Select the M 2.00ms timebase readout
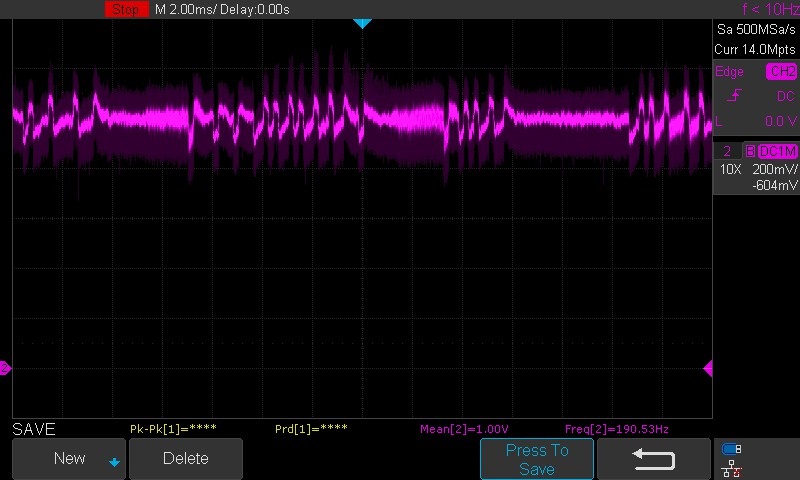The width and height of the screenshot is (800, 480). pyautogui.click(x=186, y=9)
